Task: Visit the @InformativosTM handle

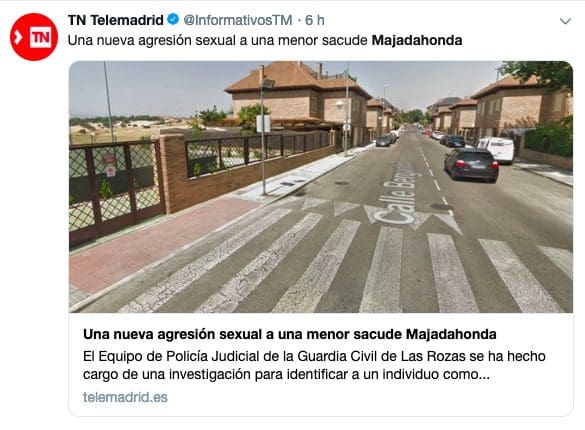Action: tap(238, 20)
